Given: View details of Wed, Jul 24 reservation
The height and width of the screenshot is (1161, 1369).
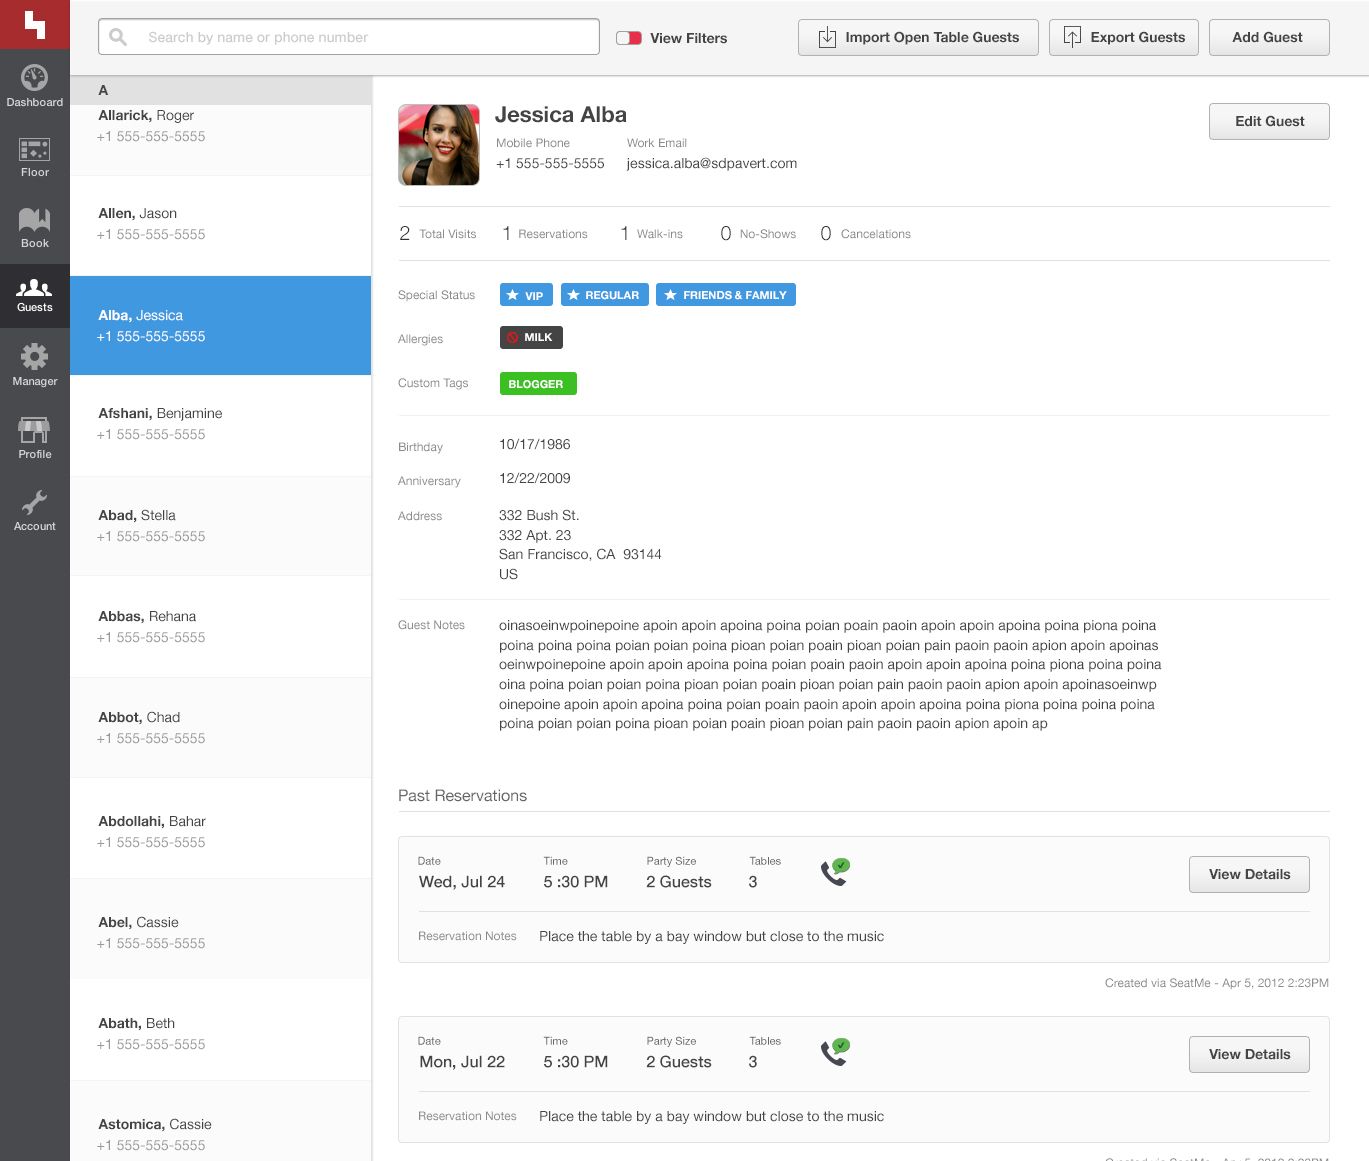Looking at the screenshot, I should [1248, 874].
